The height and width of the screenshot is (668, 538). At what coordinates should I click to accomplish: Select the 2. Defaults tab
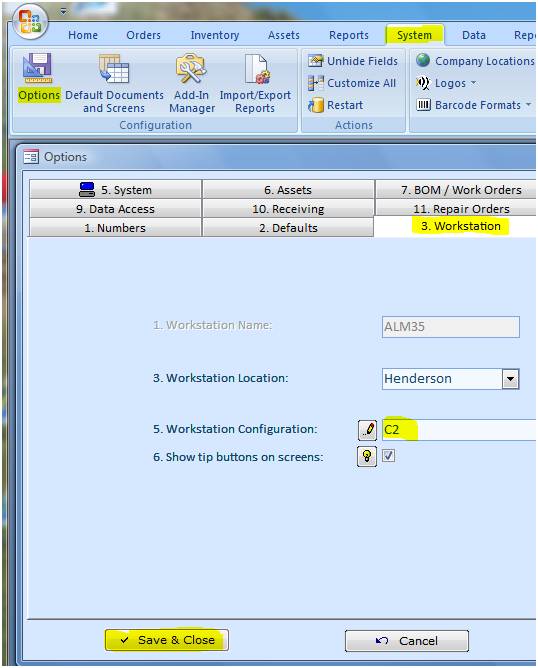coord(288,228)
